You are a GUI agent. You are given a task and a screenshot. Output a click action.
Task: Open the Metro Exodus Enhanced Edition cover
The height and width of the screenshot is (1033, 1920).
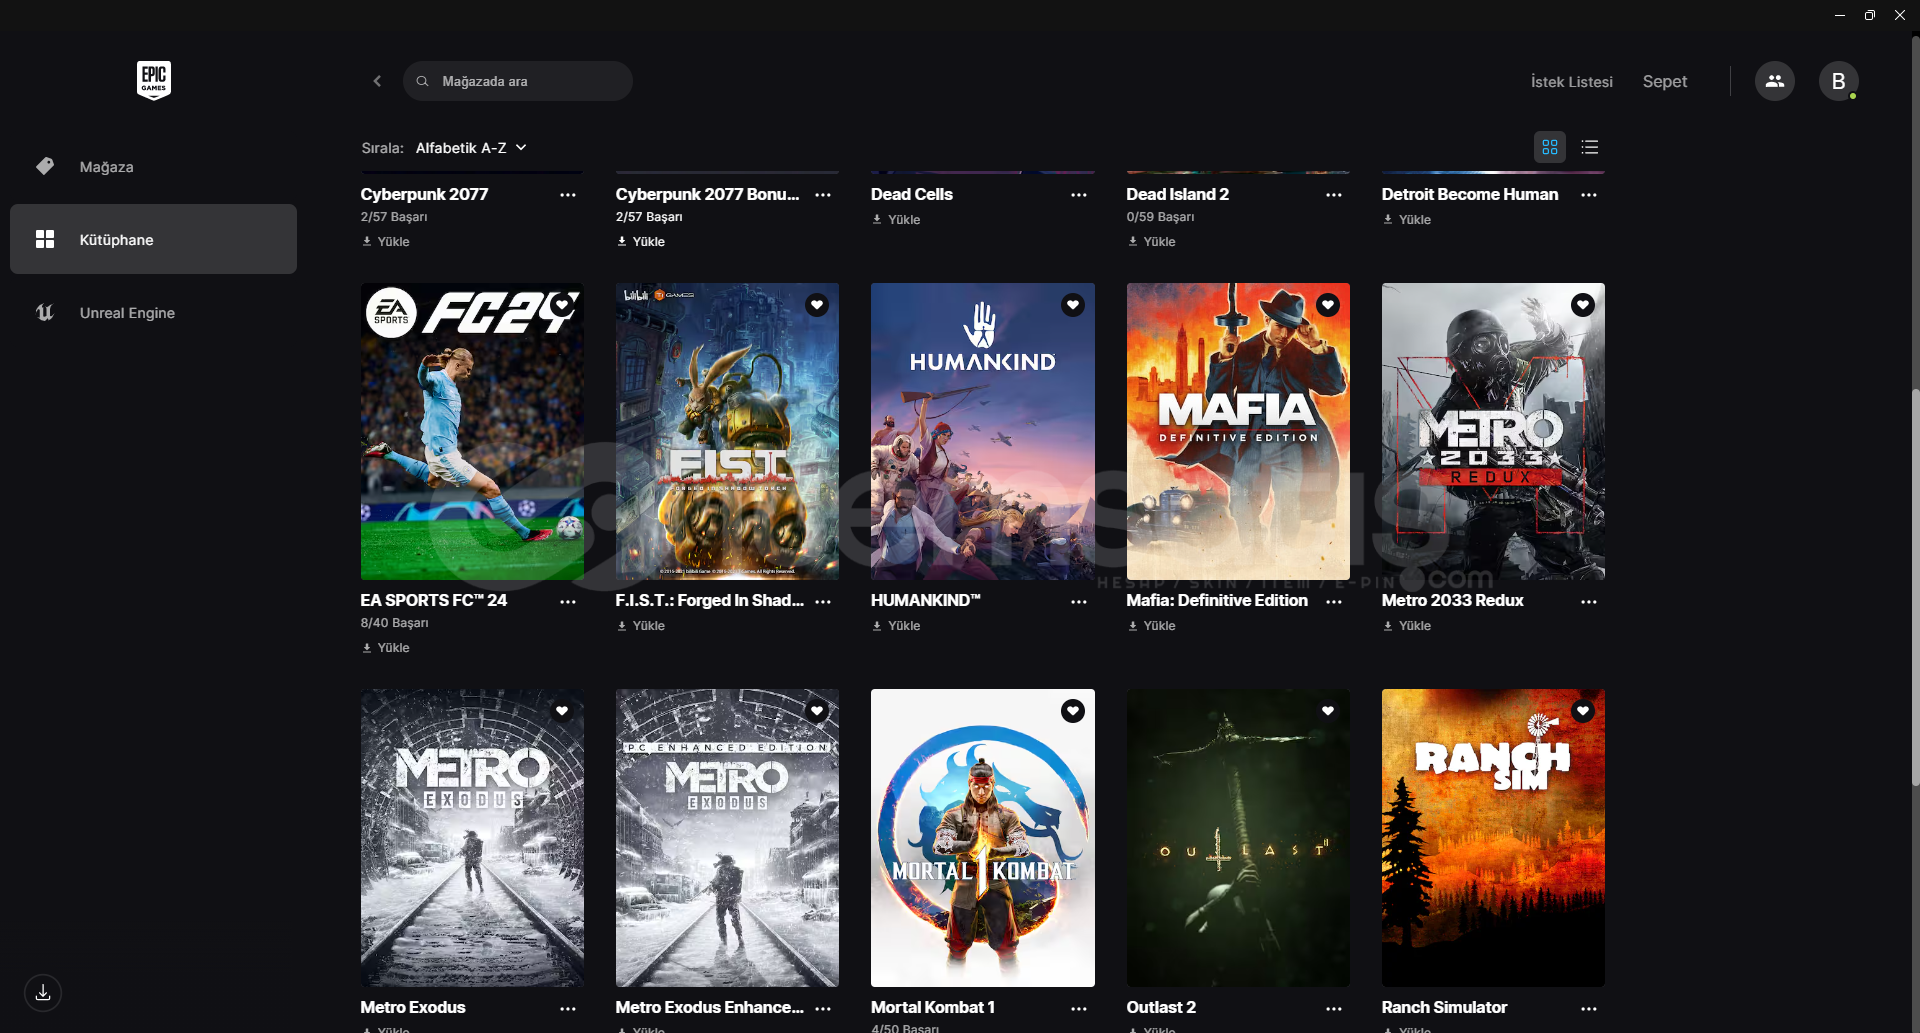(727, 838)
